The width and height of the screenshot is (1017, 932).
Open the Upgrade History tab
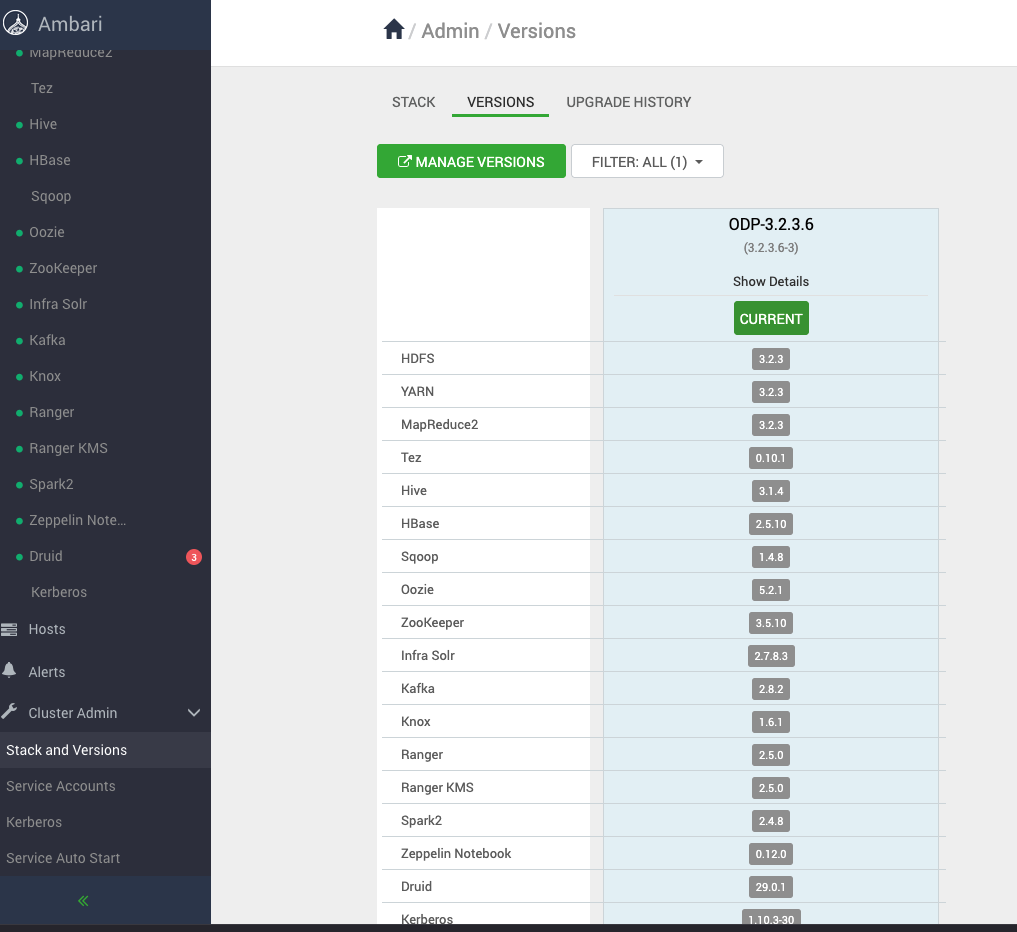coord(628,102)
